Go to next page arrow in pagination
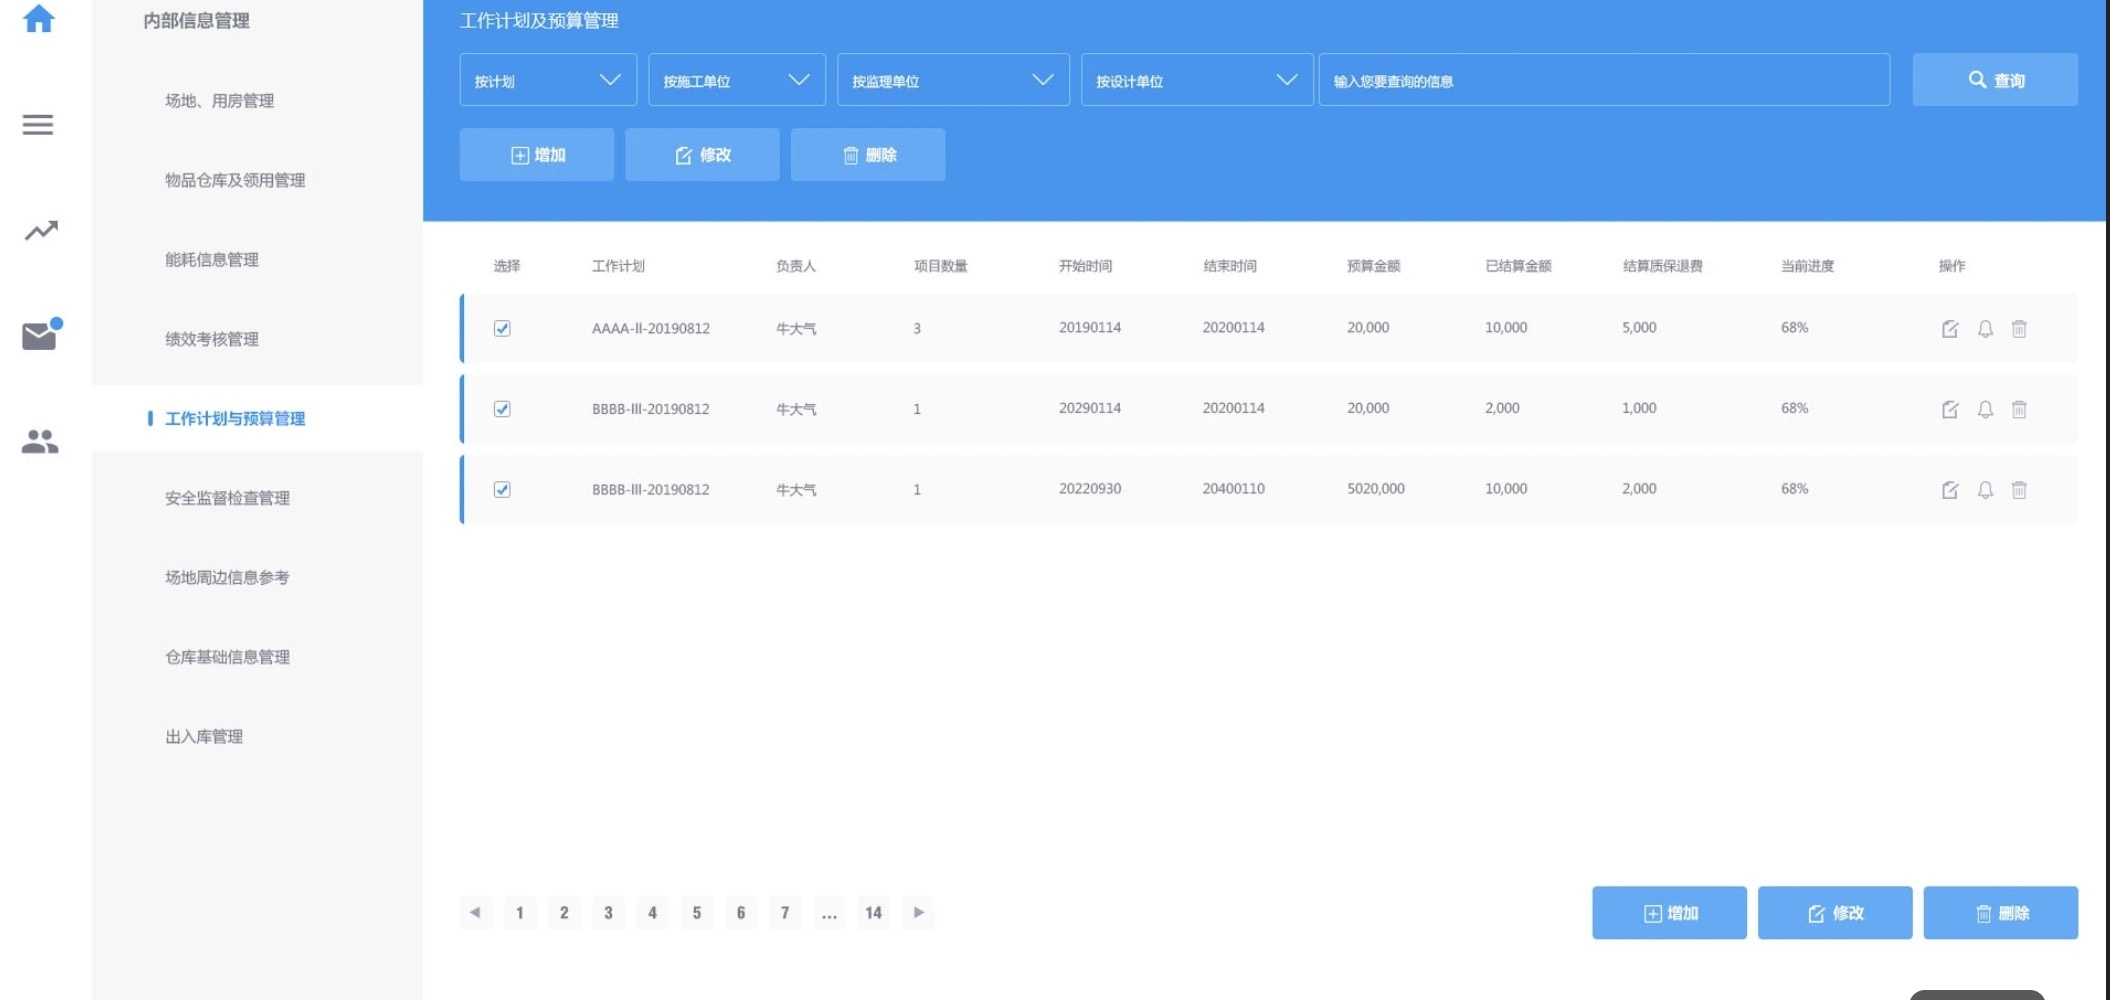 pyautogui.click(x=918, y=912)
